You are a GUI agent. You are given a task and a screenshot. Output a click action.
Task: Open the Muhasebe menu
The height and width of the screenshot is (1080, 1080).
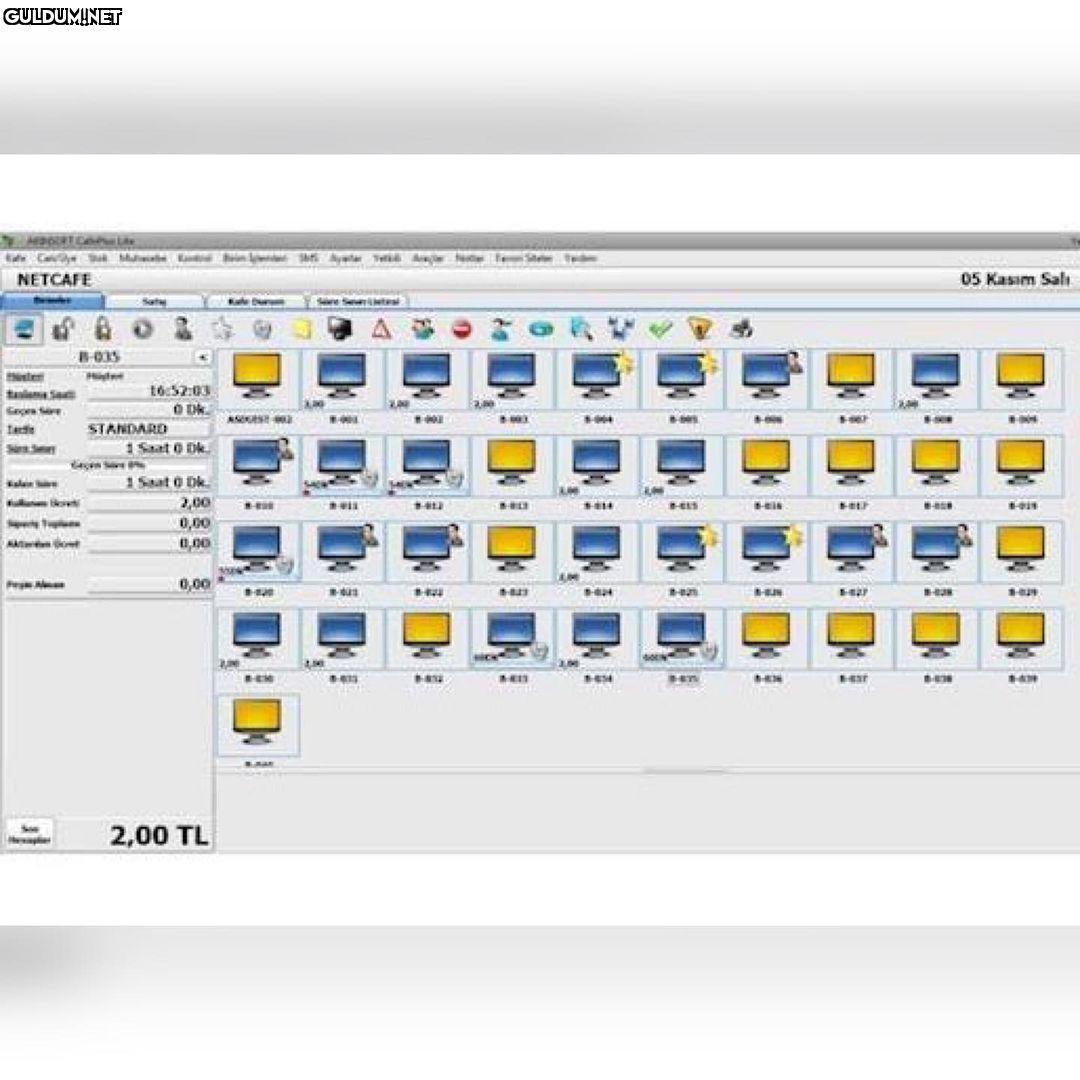142,258
